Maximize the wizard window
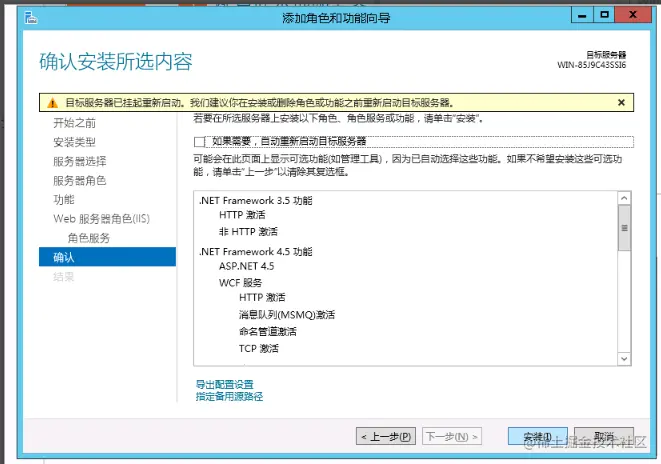Viewport: 661px width, 464px height. point(604,15)
